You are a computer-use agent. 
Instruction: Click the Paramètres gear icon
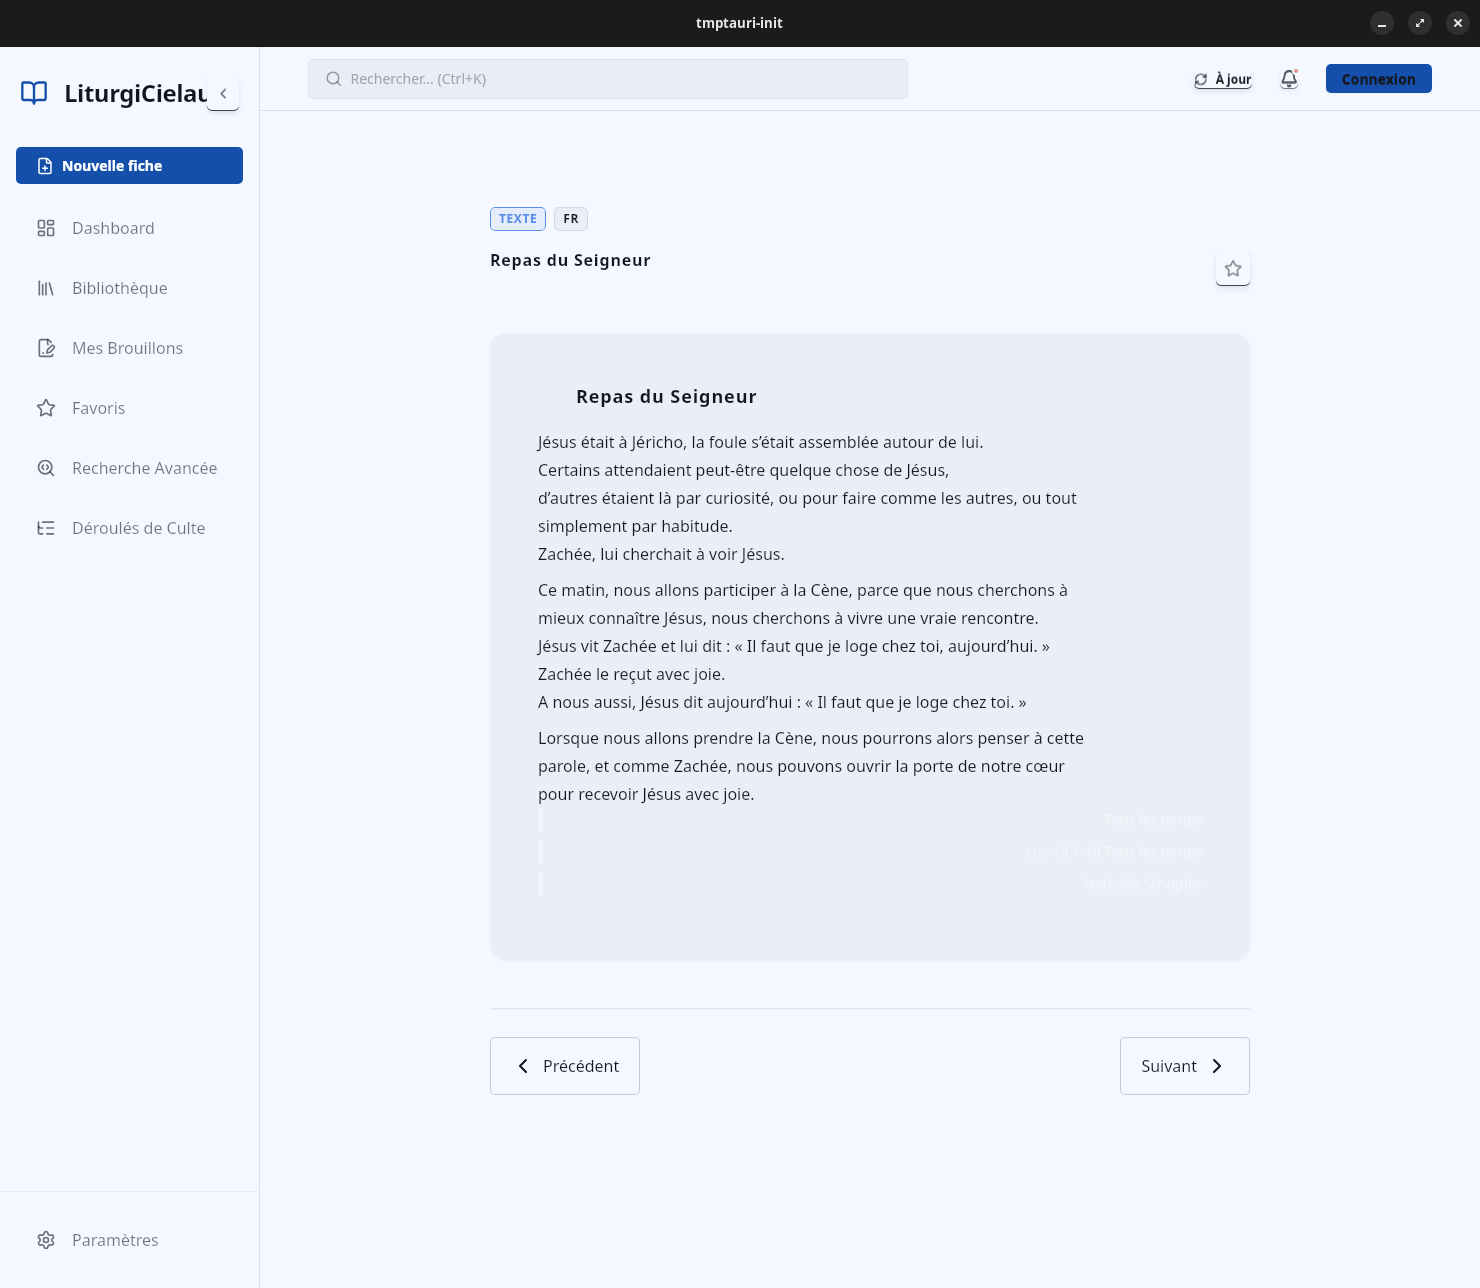(x=46, y=1240)
